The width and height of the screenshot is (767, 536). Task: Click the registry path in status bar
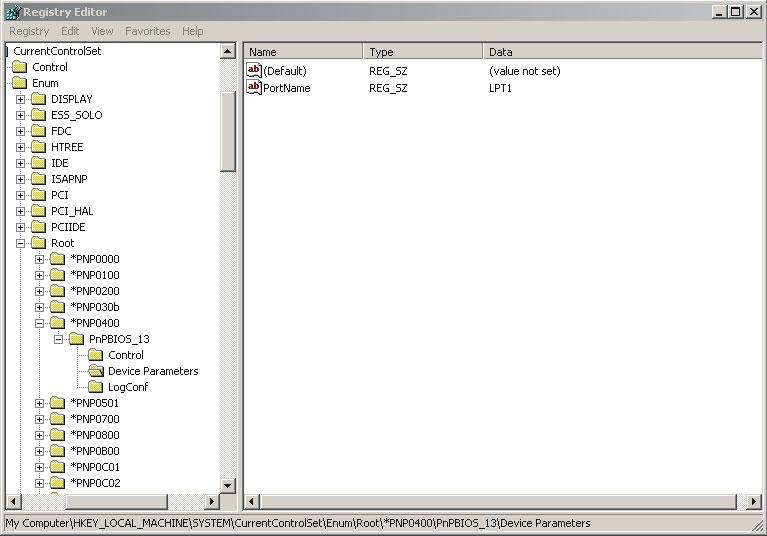[x=298, y=523]
